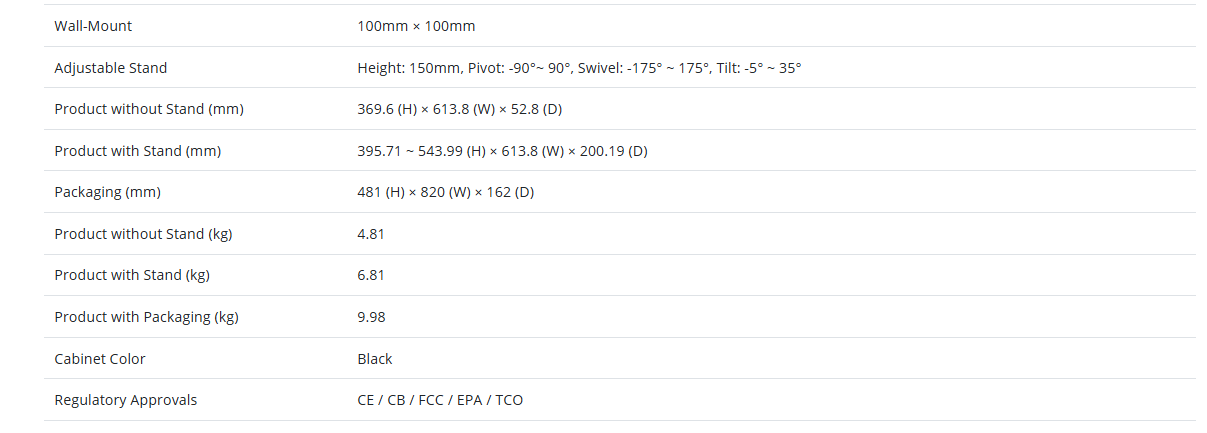Screen dimensions: 1207x433
Task: Click the Product without Stand (mm) label
Action: point(149,109)
